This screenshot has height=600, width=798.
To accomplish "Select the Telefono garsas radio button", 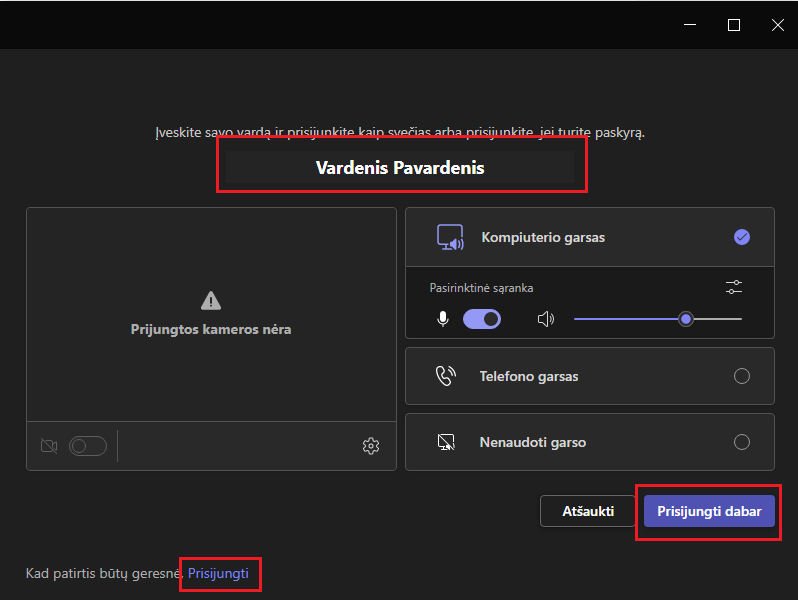I will 741,376.
